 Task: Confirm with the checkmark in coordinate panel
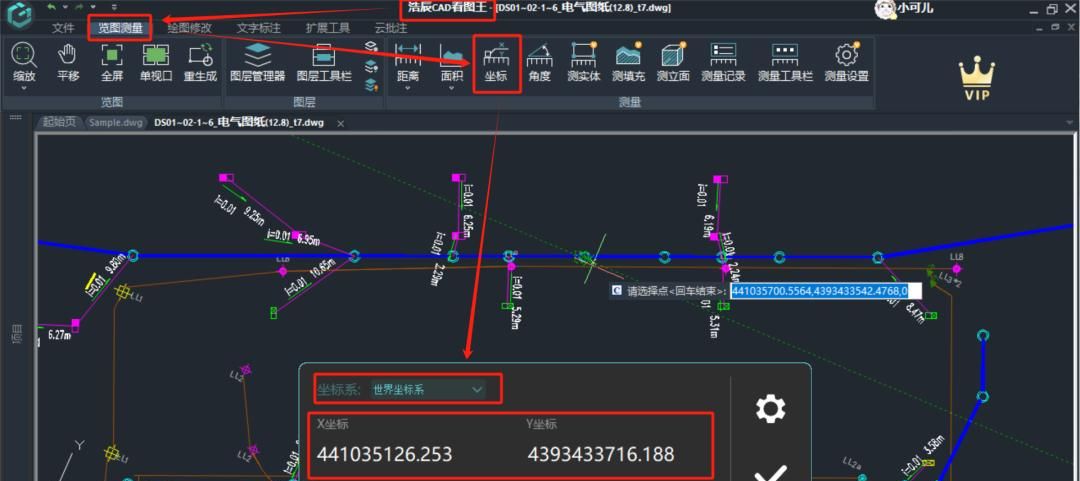click(770, 474)
